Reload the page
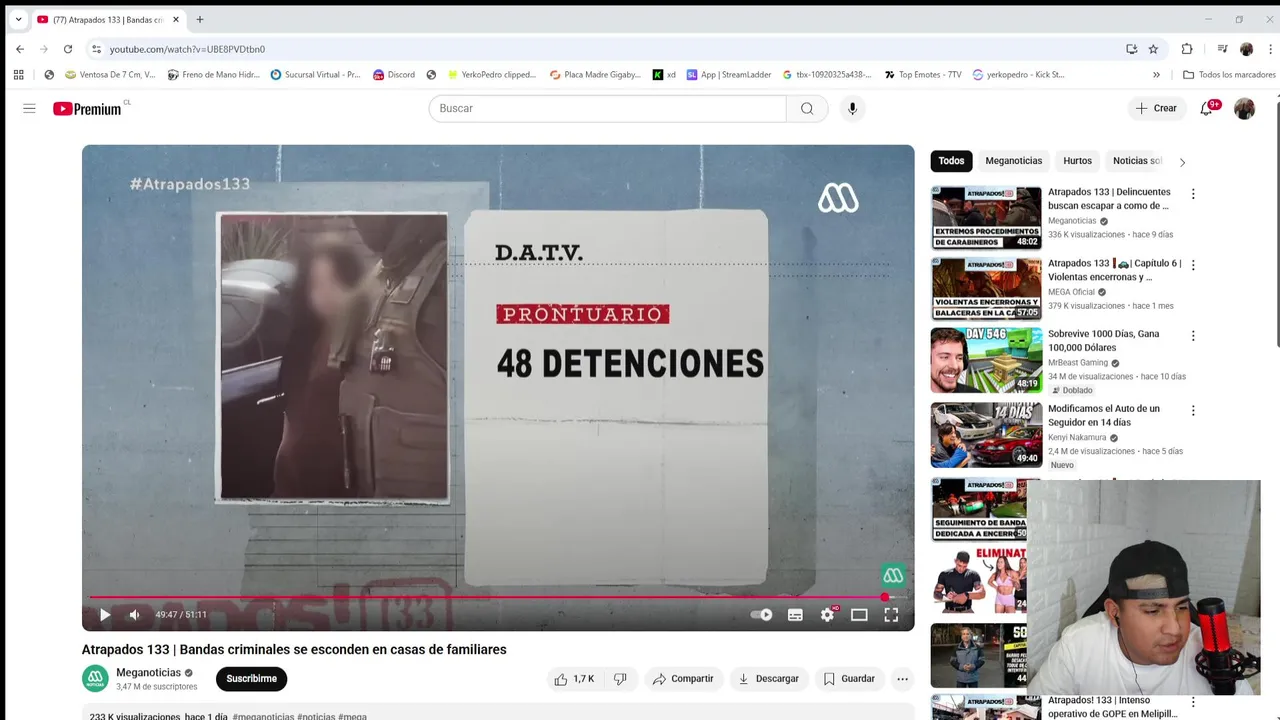The width and height of the screenshot is (1280, 720). click(x=68, y=49)
